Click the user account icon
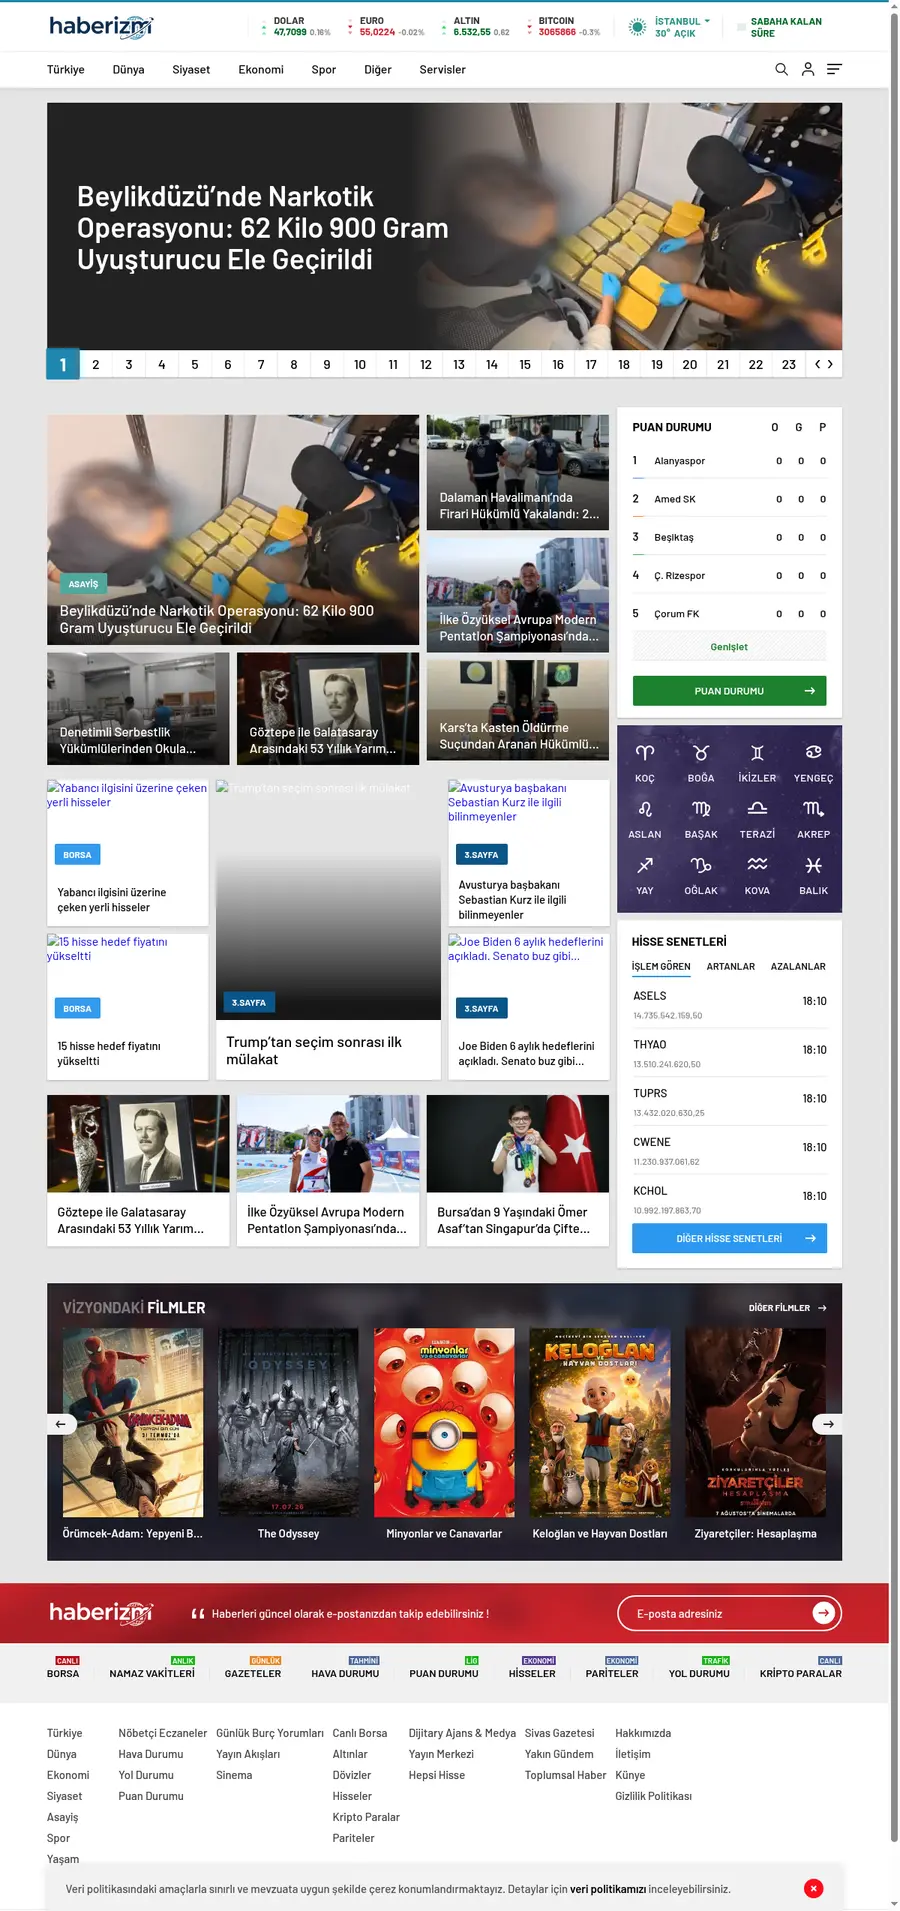Screen dimensions: 900x1911 (x=808, y=69)
